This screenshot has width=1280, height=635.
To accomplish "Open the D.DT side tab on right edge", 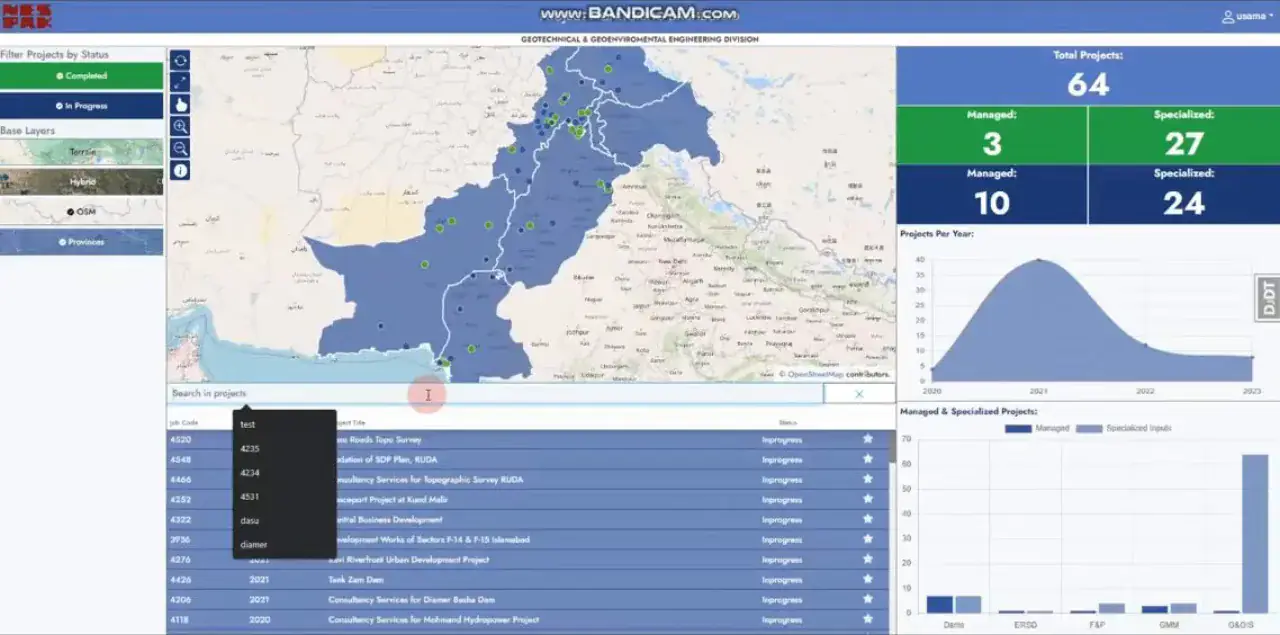I will pyautogui.click(x=1268, y=298).
